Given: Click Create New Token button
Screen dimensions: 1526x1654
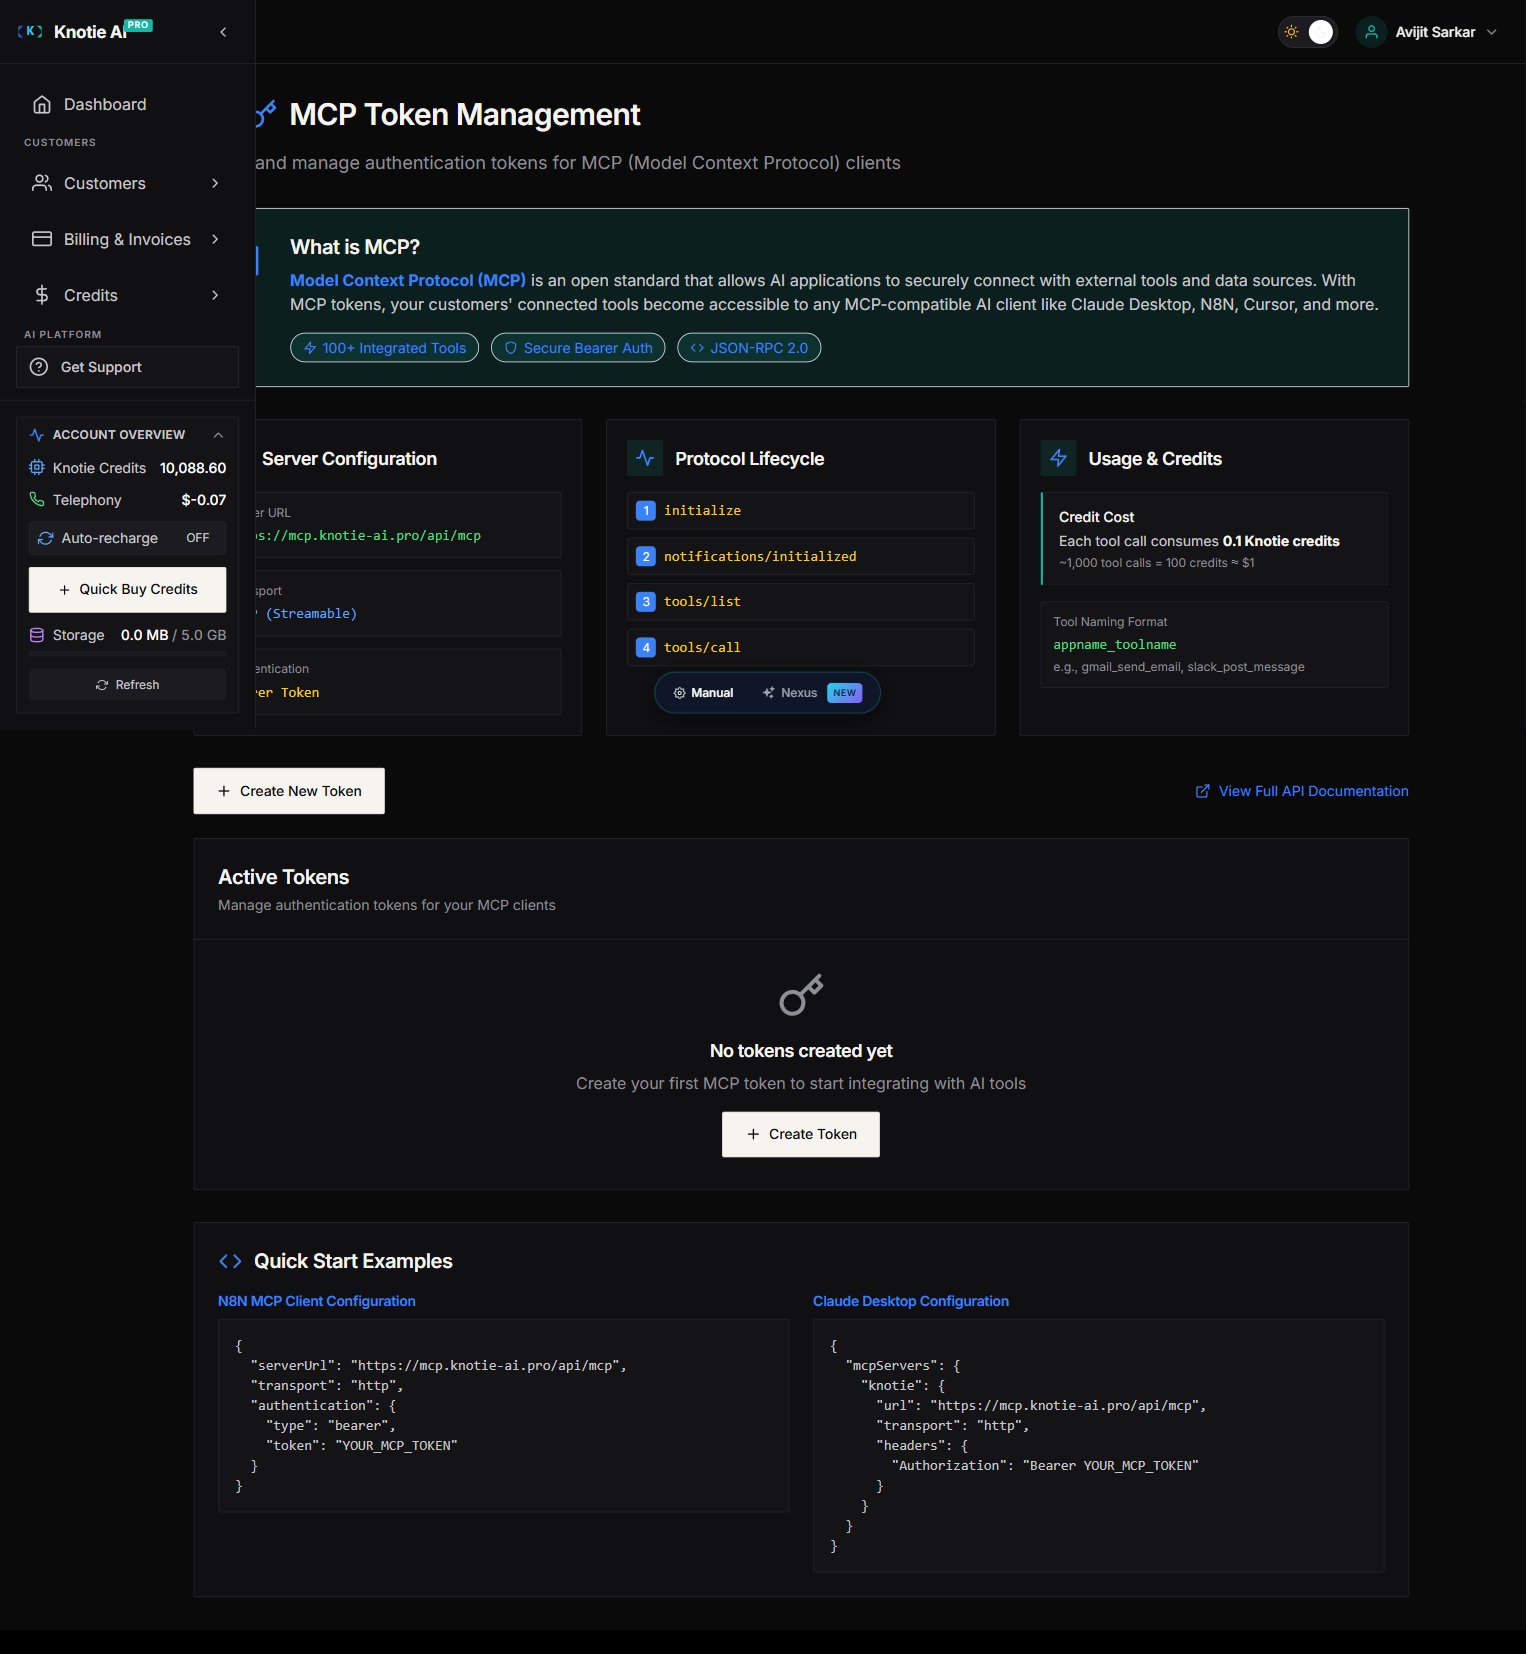Looking at the screenshot, I should [289, 791].
